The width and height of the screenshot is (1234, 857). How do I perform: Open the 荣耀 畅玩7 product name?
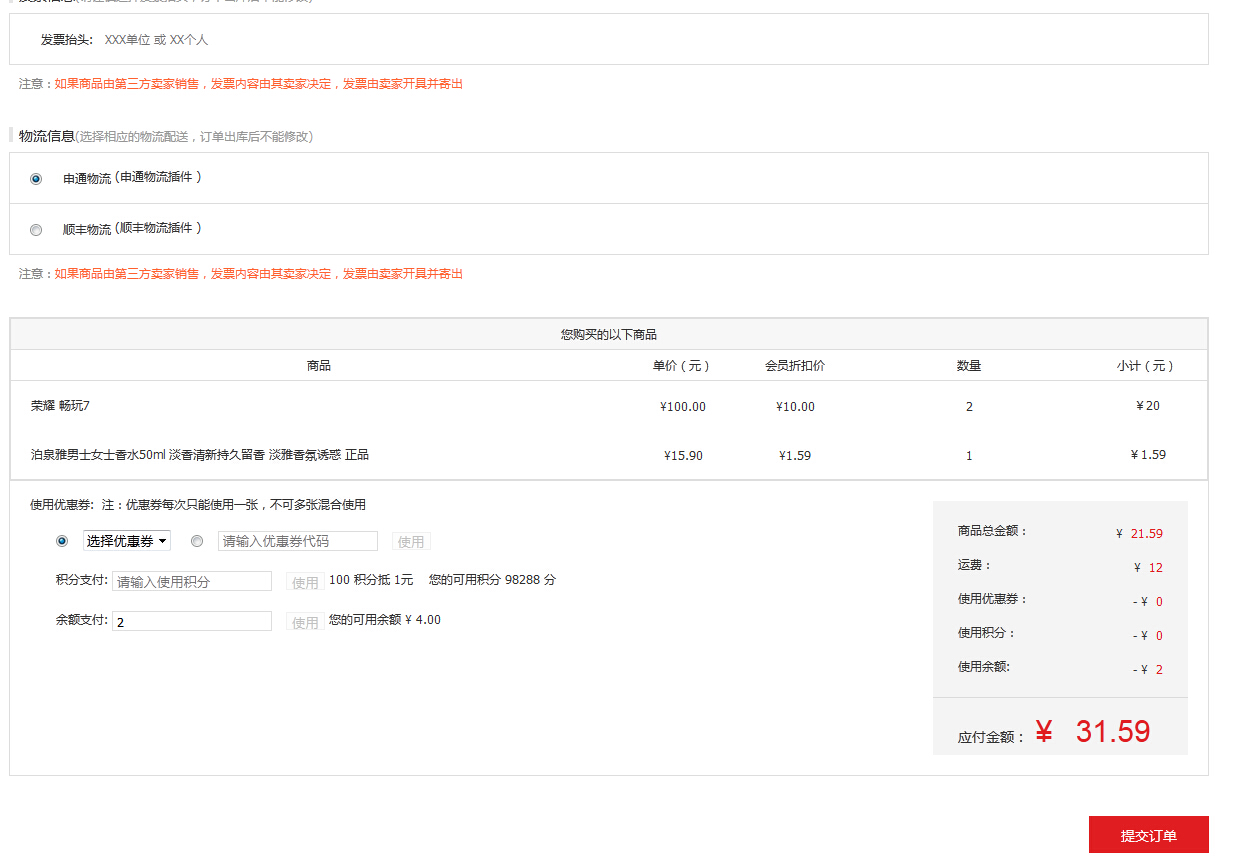pos(61,405)
